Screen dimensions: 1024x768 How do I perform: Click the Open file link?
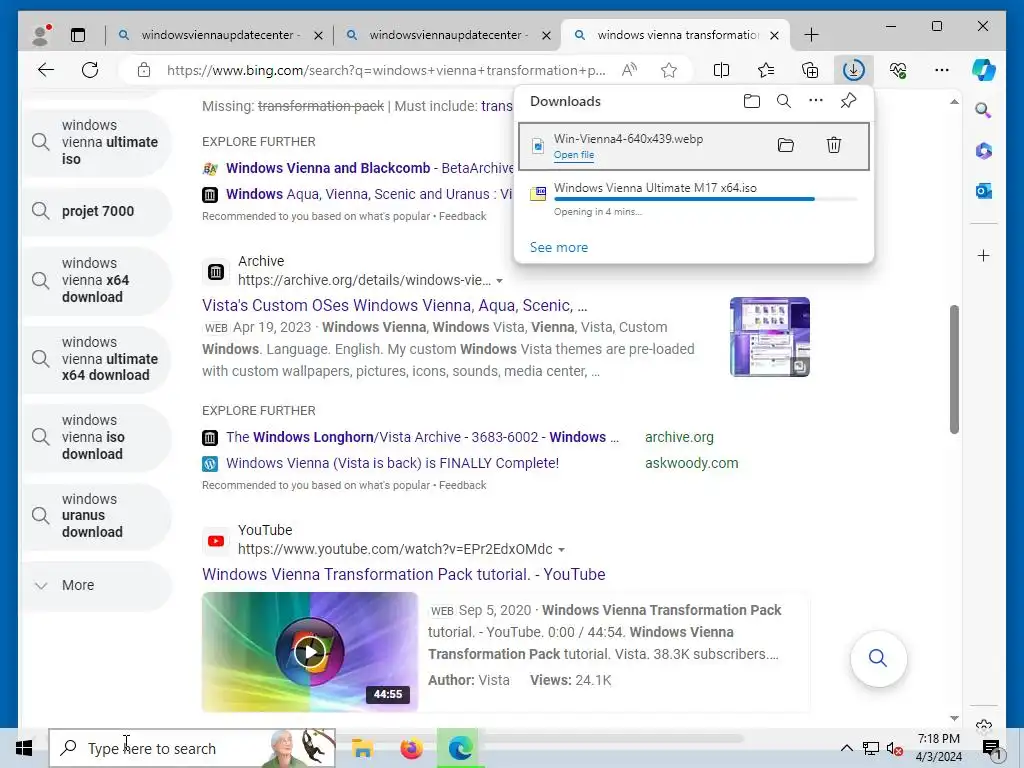pyautogui.click(x=573, y=155)
